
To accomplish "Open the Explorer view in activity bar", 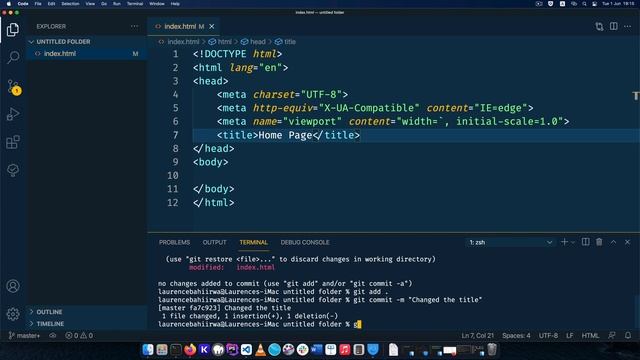I will pos(13,29).
